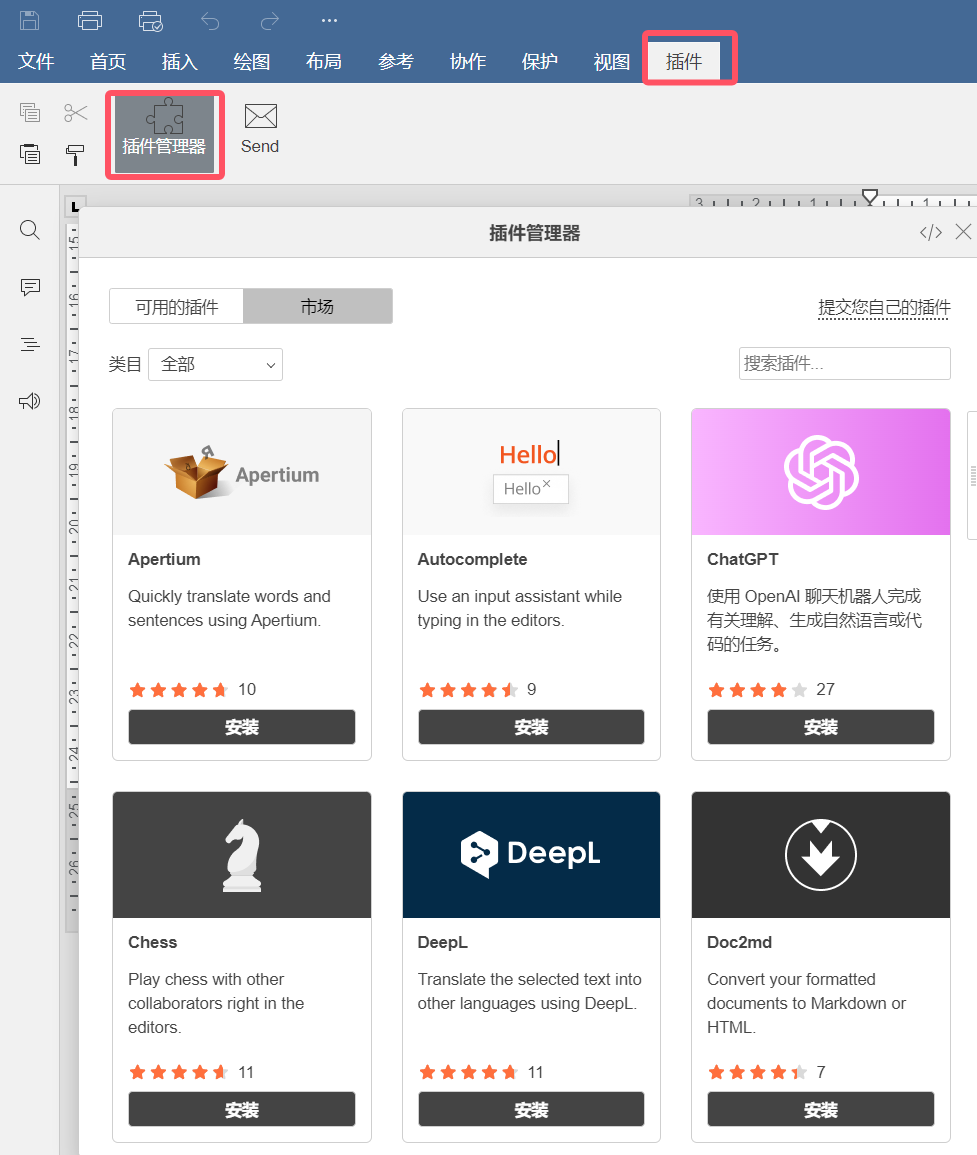Install the ChatGPT plugin
This screenshot has height=1155, width=977.
[821, 727]
